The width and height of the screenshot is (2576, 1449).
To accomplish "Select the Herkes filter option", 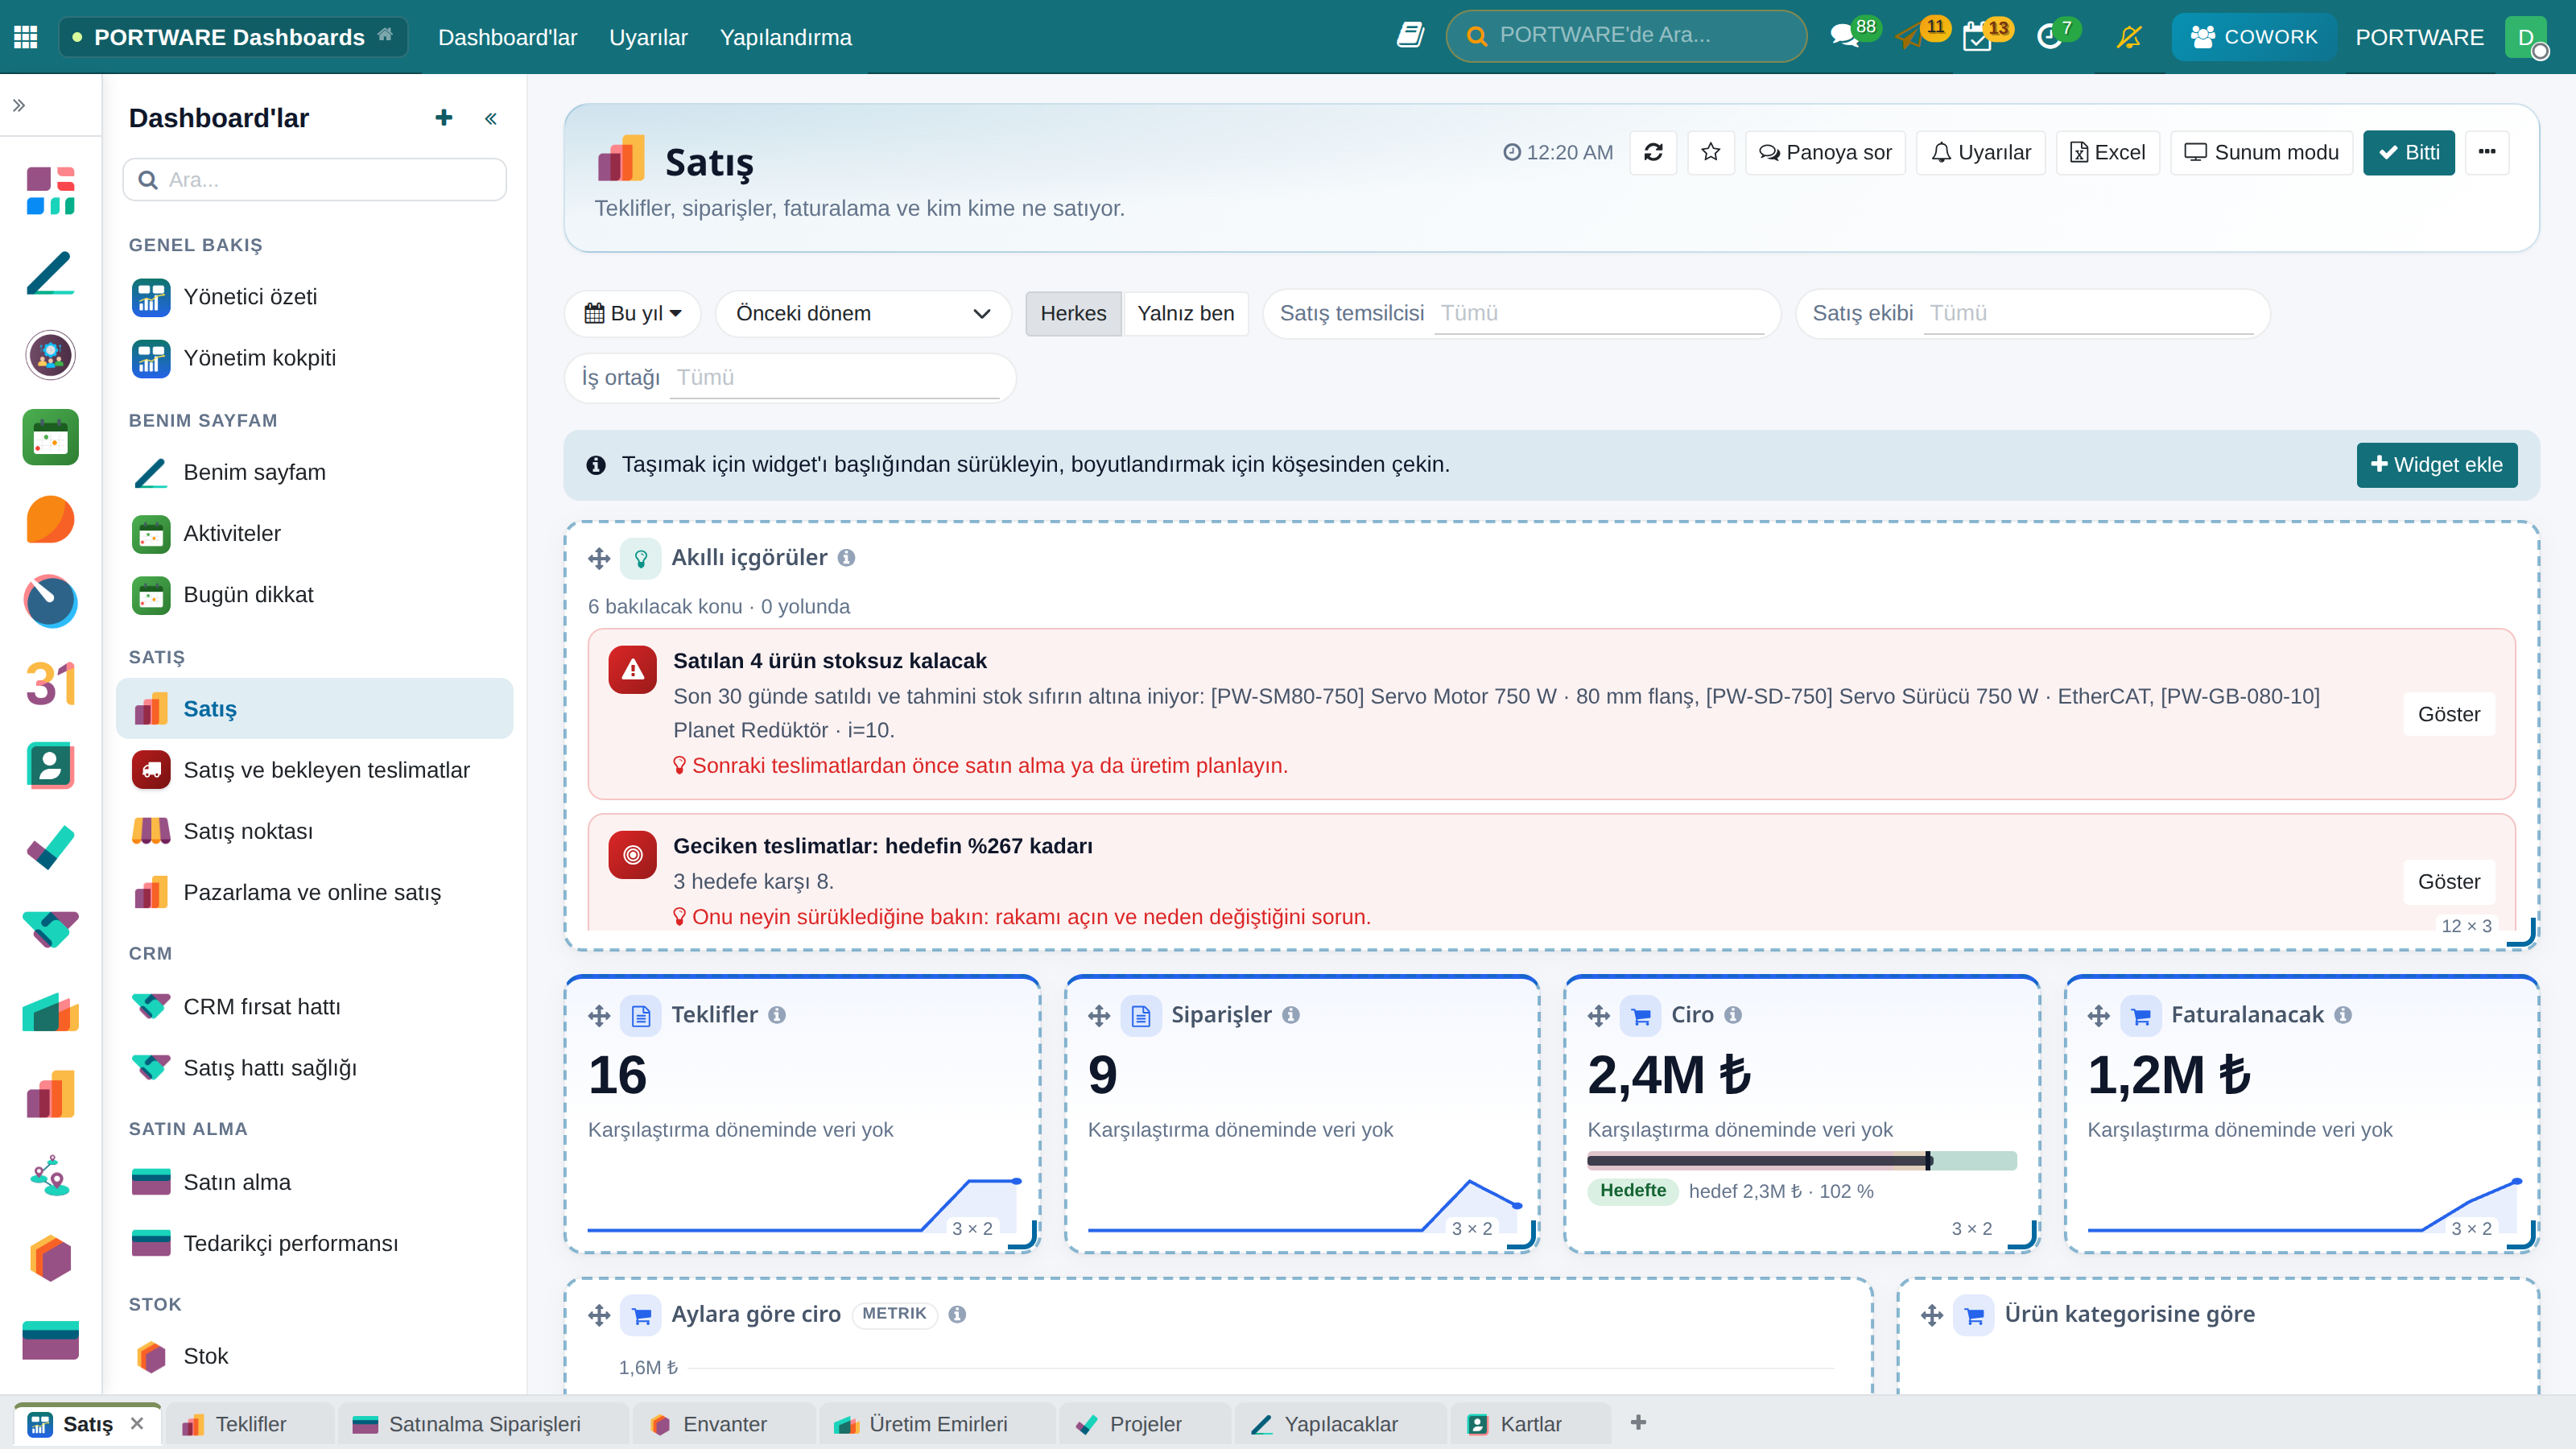I will (x=1073, y=313).
